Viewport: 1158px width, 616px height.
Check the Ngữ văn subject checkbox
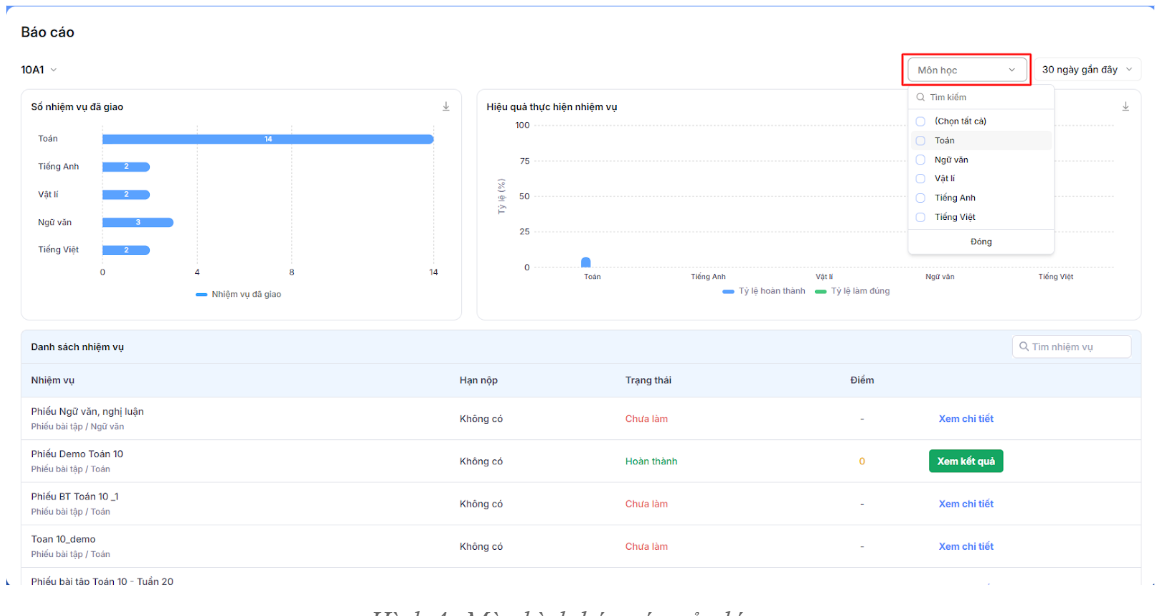[921, 160]
